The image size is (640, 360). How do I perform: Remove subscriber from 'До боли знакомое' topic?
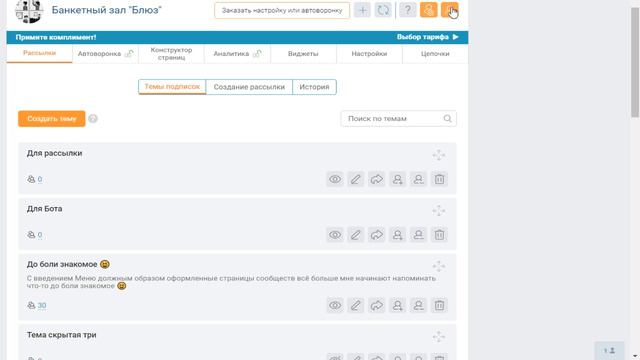tap(418, 305)
